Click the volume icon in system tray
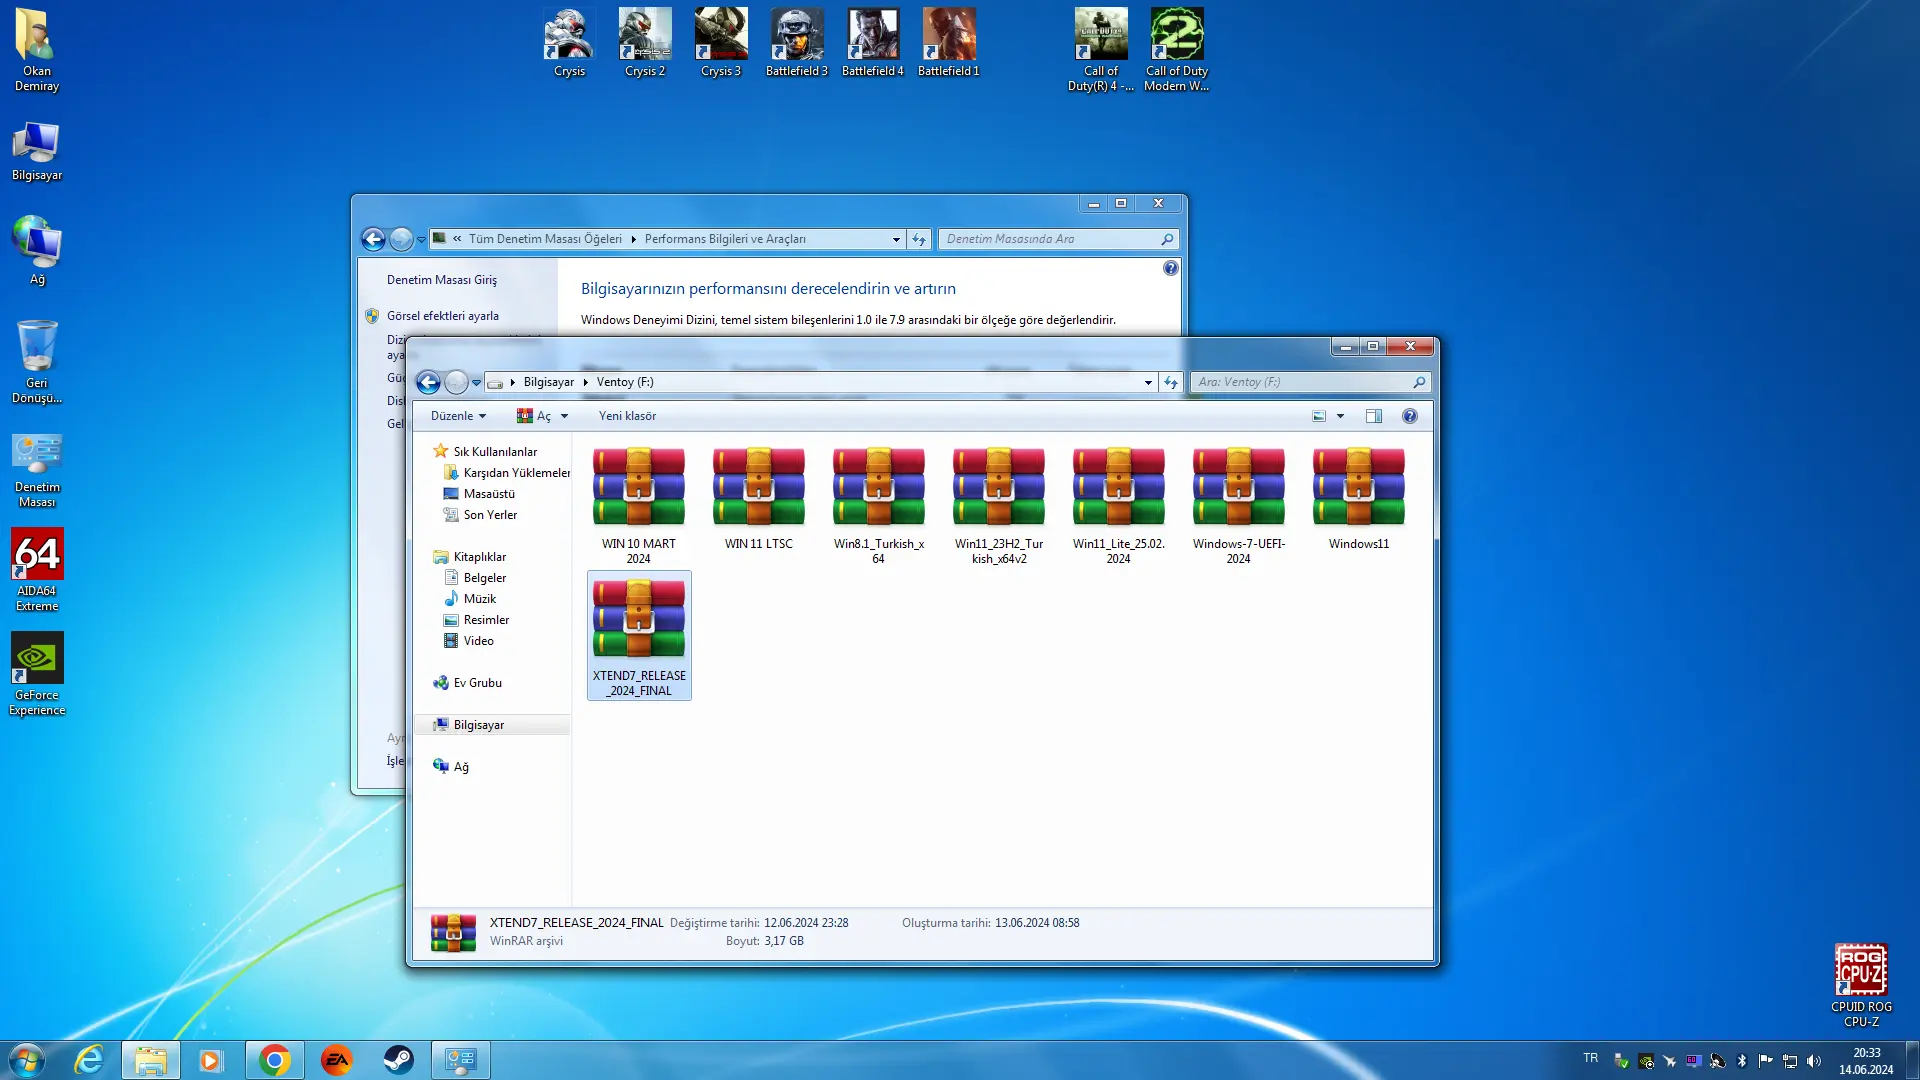Viewport: 1920px width, 1080px height. pyautogui.click(x=1814, y=1061)
